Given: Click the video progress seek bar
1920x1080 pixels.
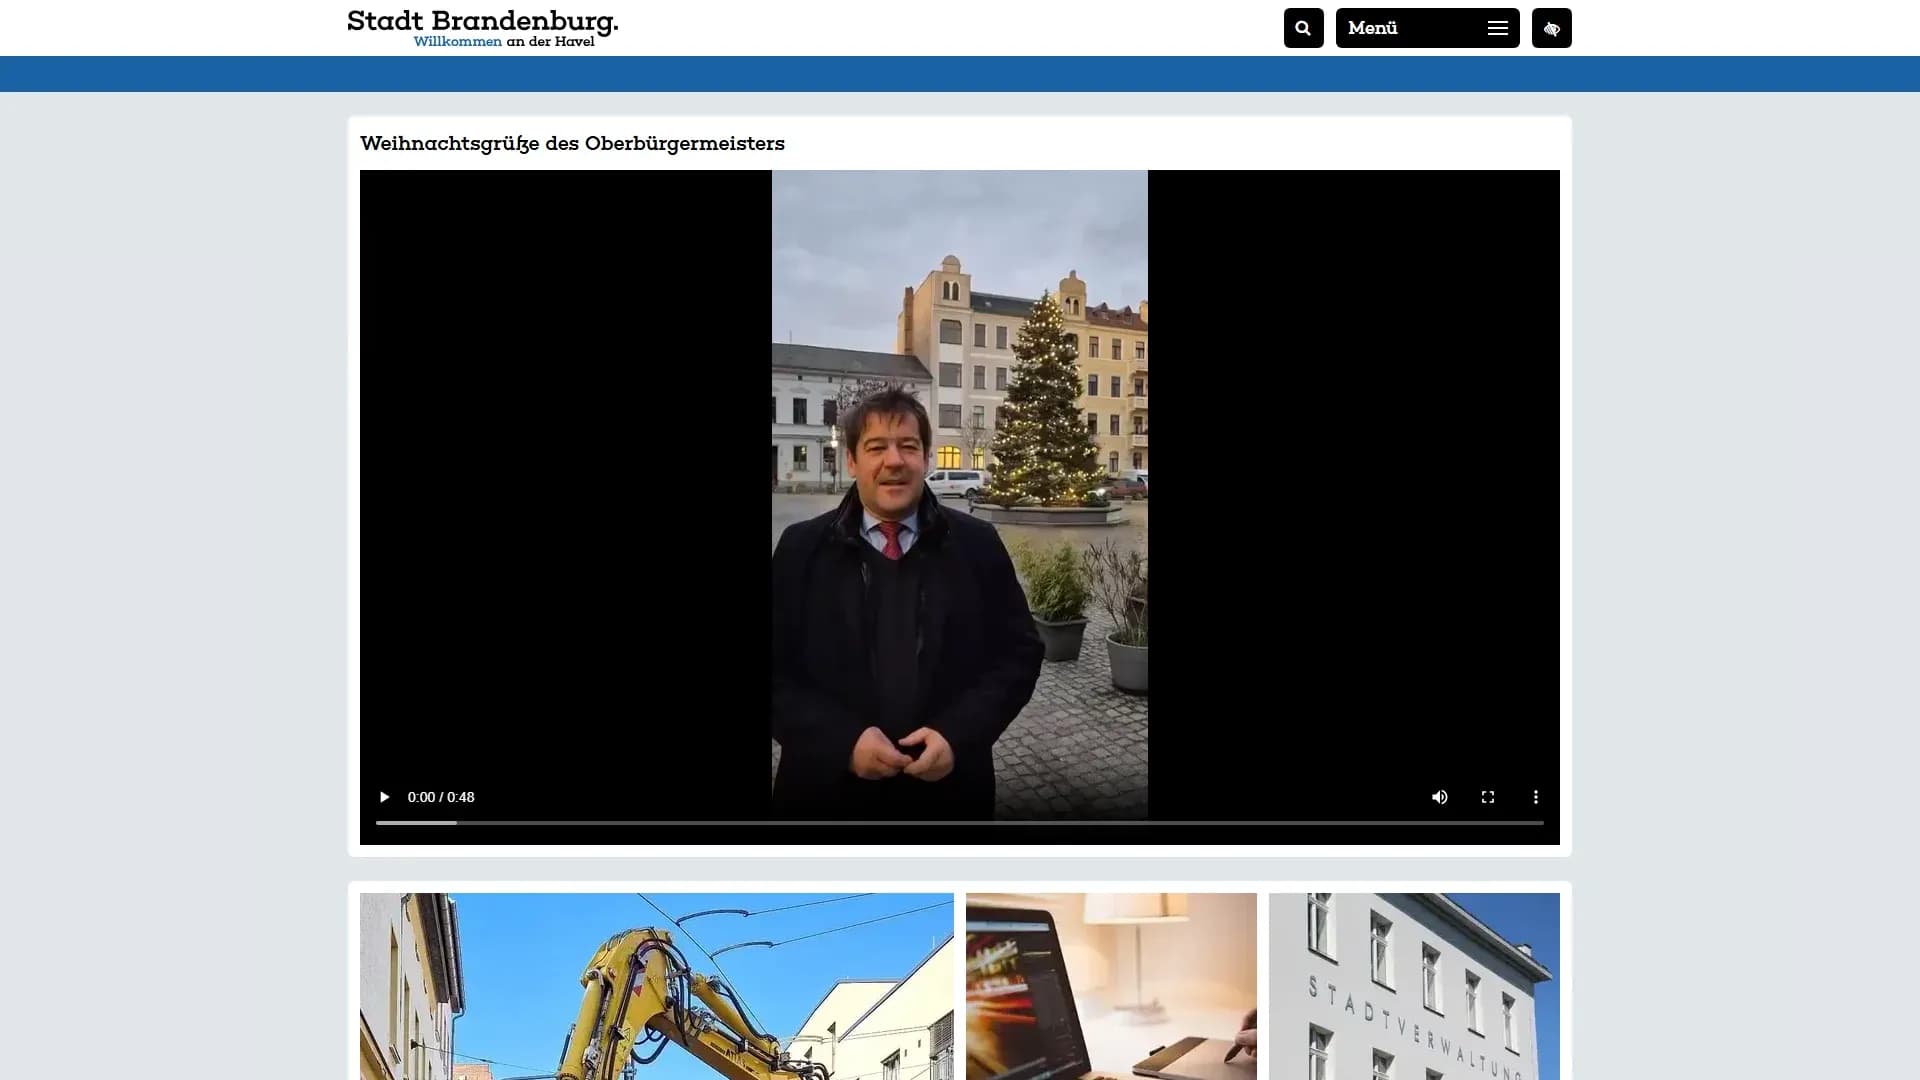Looking at the screenshot, I should click(958, 823).
